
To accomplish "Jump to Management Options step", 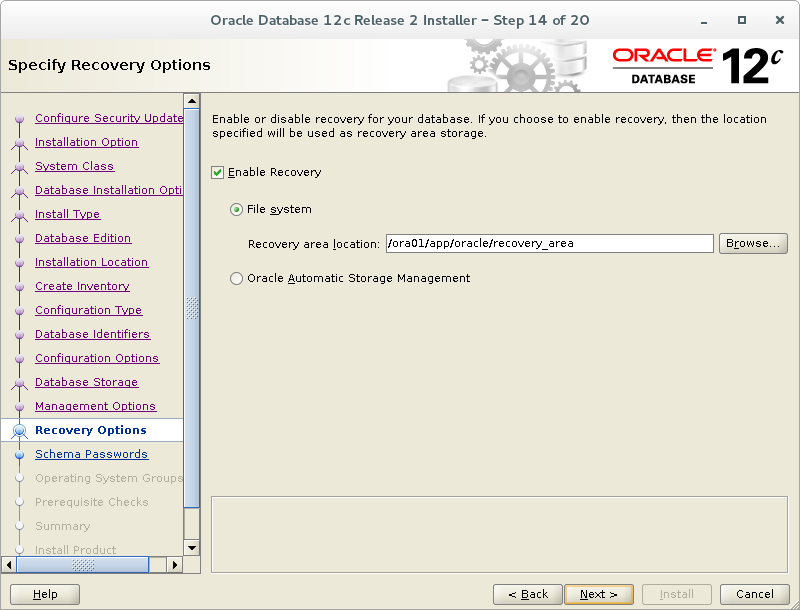I will point(95,405).
